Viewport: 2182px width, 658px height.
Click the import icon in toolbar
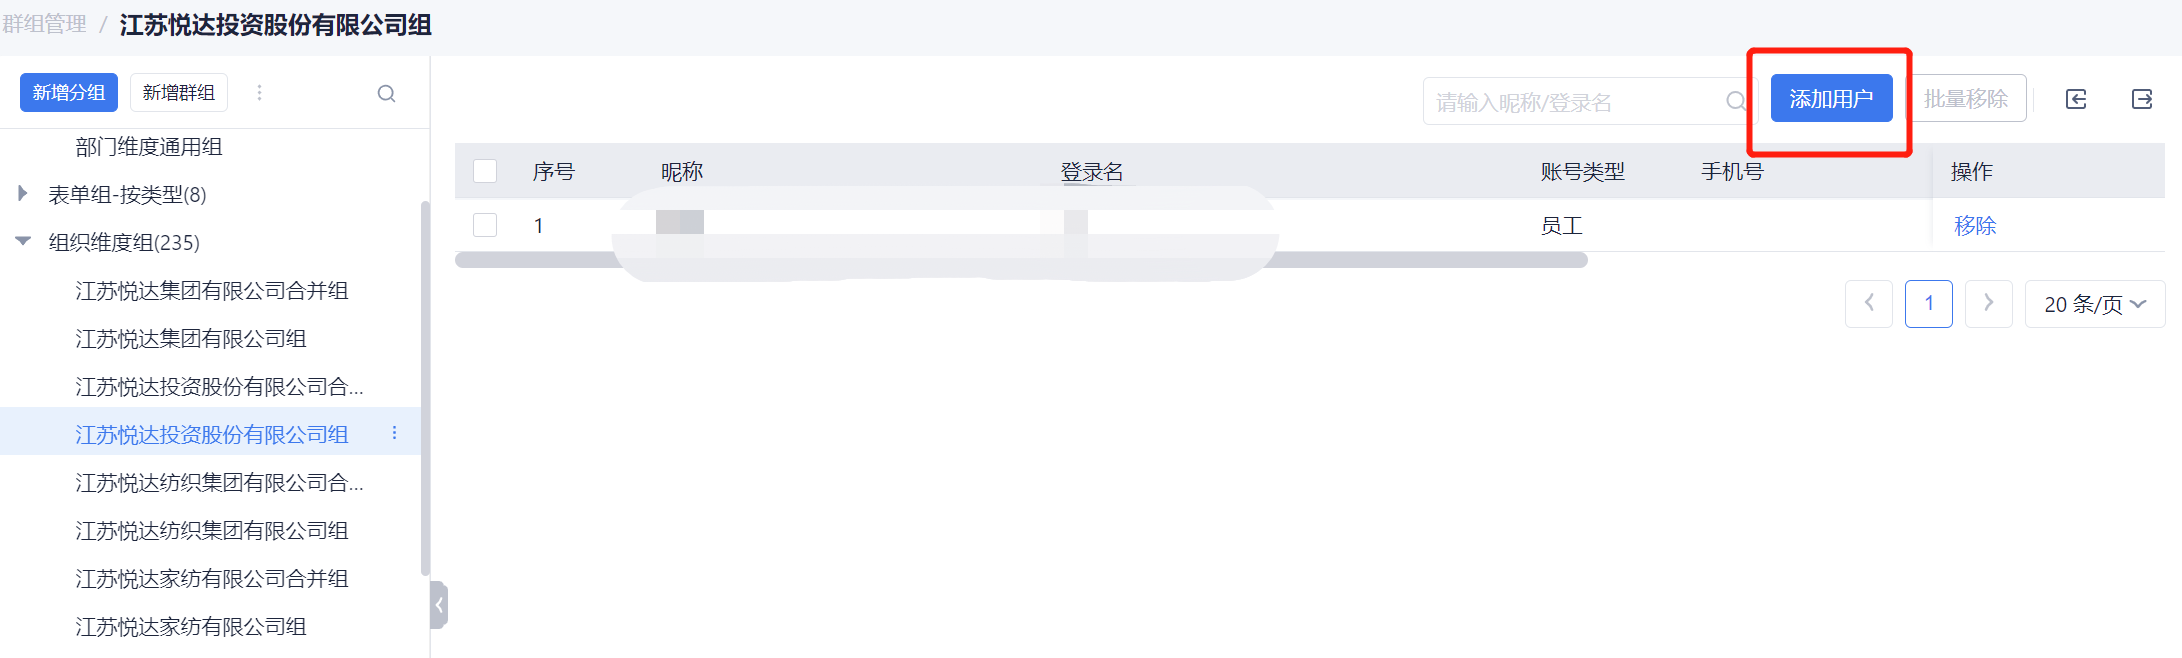click(2076, 99)
